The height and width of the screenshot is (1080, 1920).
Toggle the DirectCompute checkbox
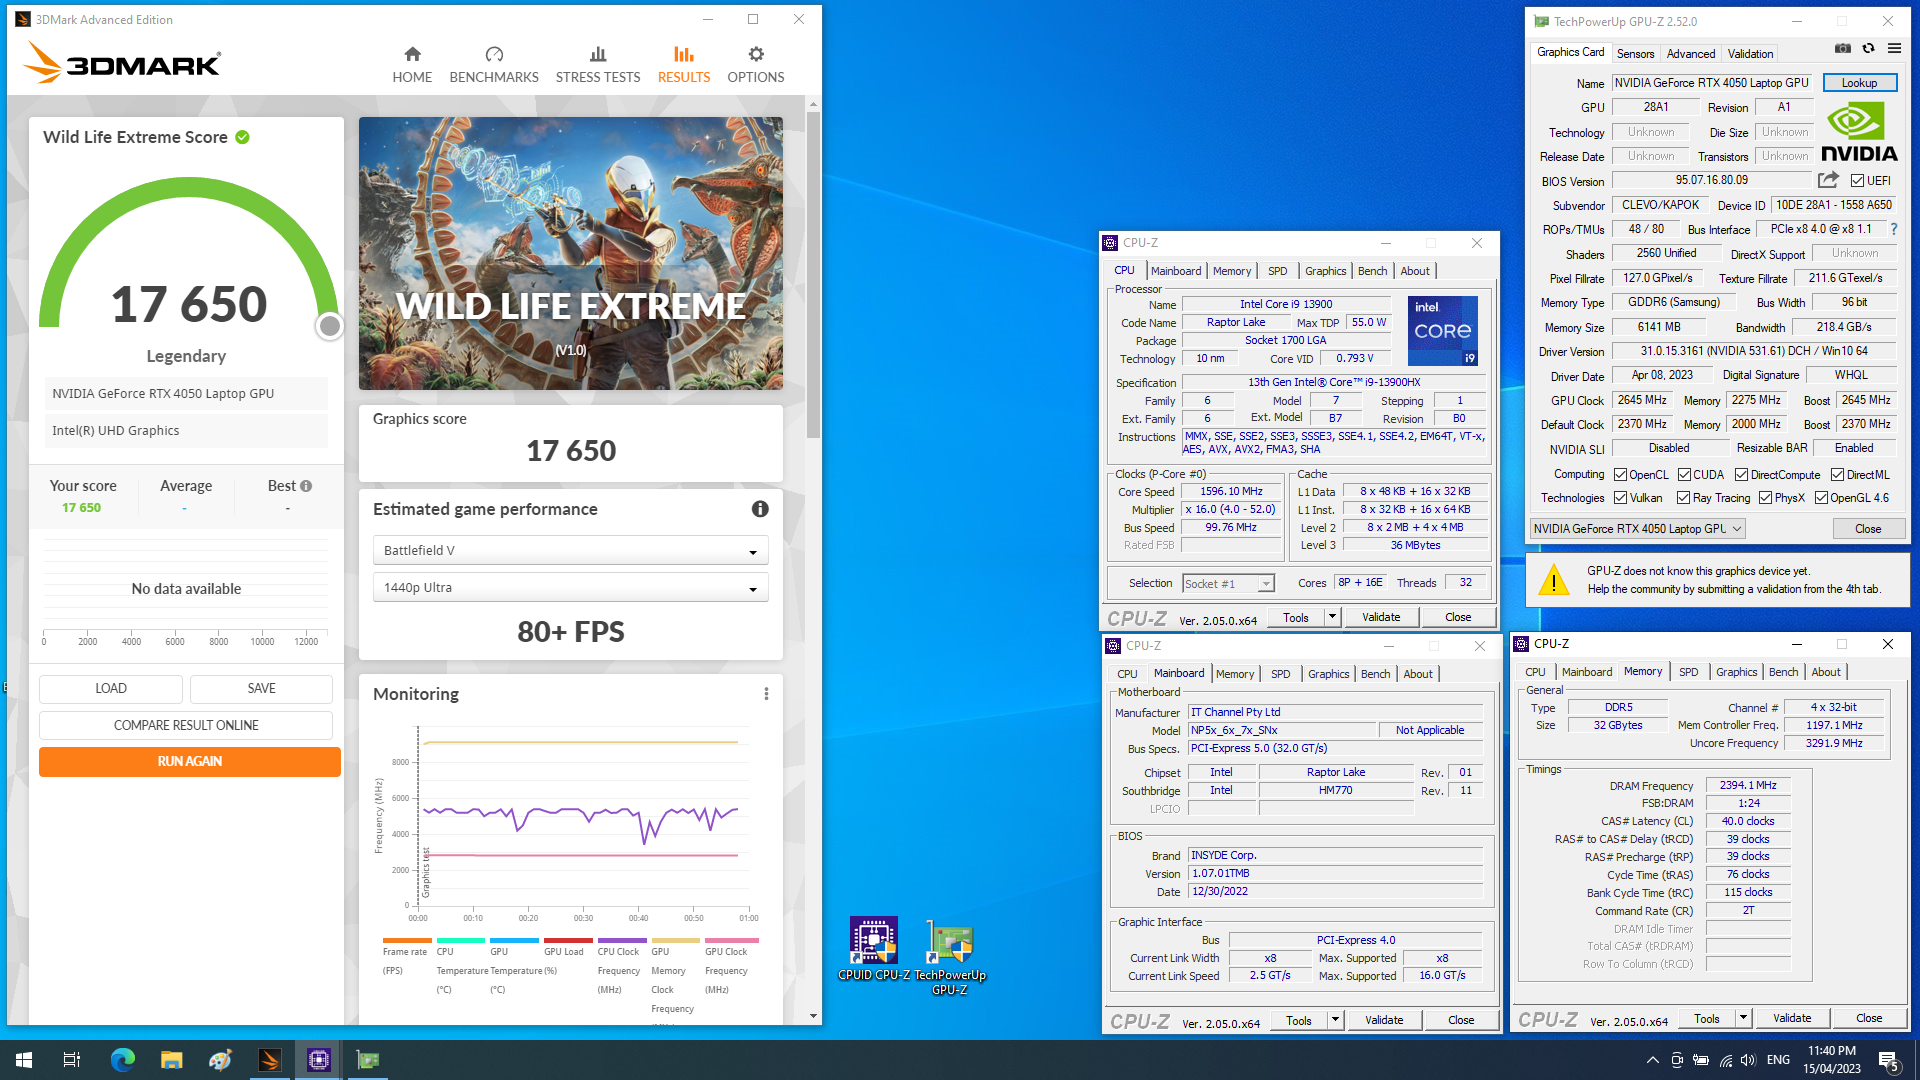(x=1741, y=475)
